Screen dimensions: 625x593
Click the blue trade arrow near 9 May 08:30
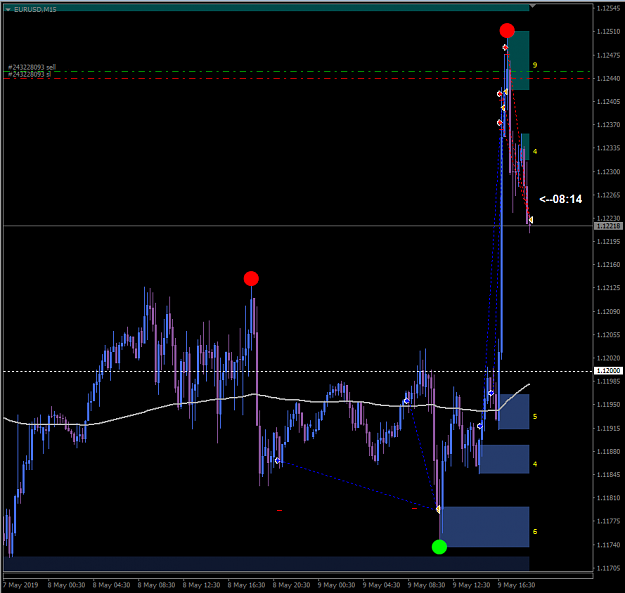tap(406, 401)
